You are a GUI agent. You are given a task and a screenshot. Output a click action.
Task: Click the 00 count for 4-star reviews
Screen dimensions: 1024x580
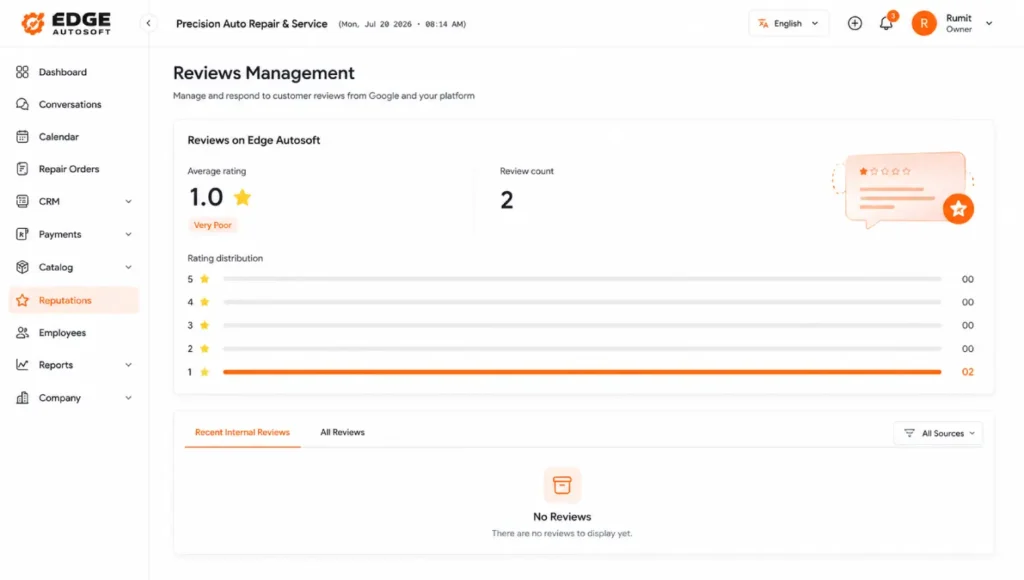968,302
